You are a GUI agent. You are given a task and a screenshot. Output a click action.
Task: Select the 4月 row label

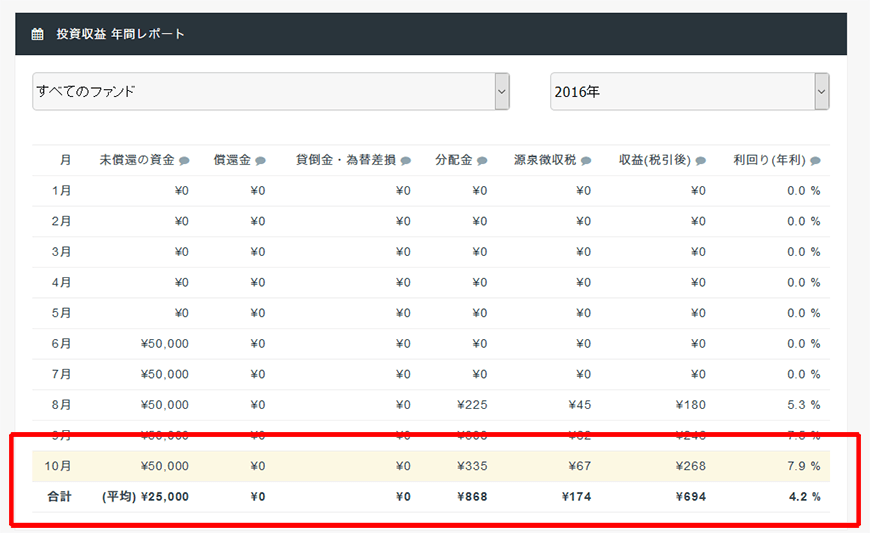tap(62, 282)
